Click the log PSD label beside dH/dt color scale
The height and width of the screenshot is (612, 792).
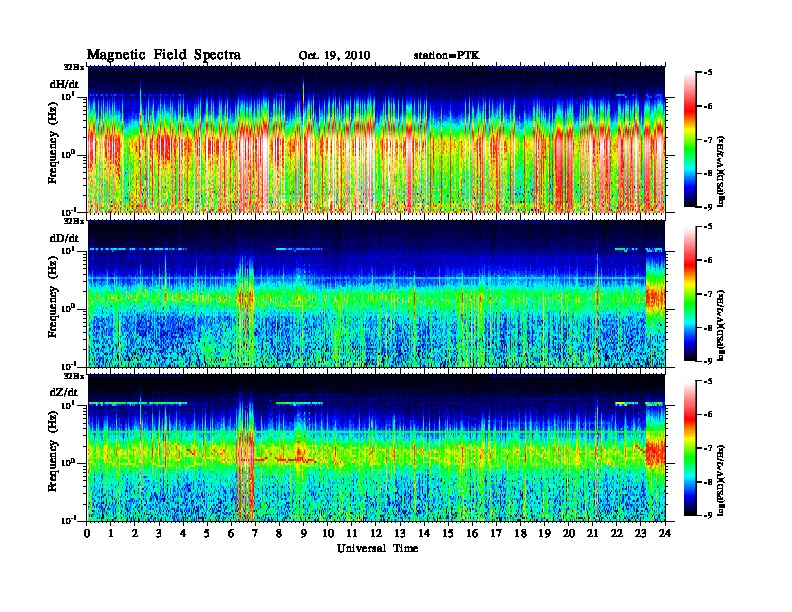(x=722, y=171)
